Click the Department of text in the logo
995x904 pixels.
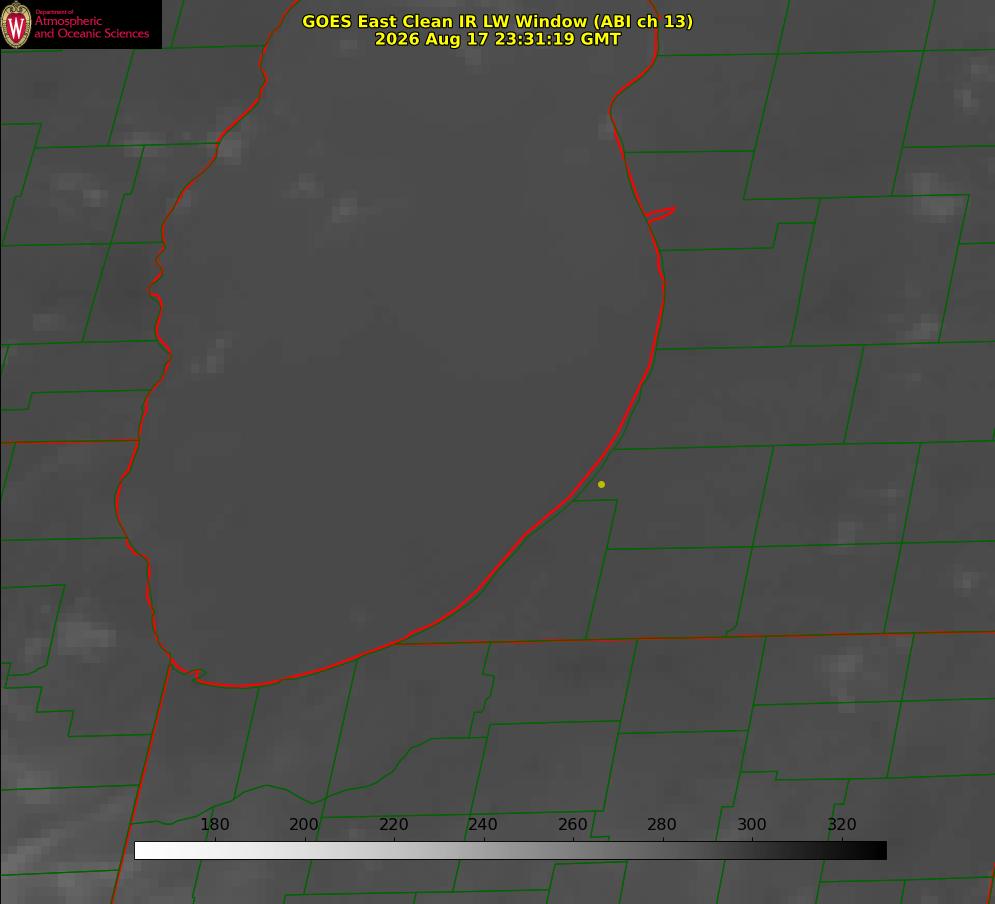(x=54, y=12)
